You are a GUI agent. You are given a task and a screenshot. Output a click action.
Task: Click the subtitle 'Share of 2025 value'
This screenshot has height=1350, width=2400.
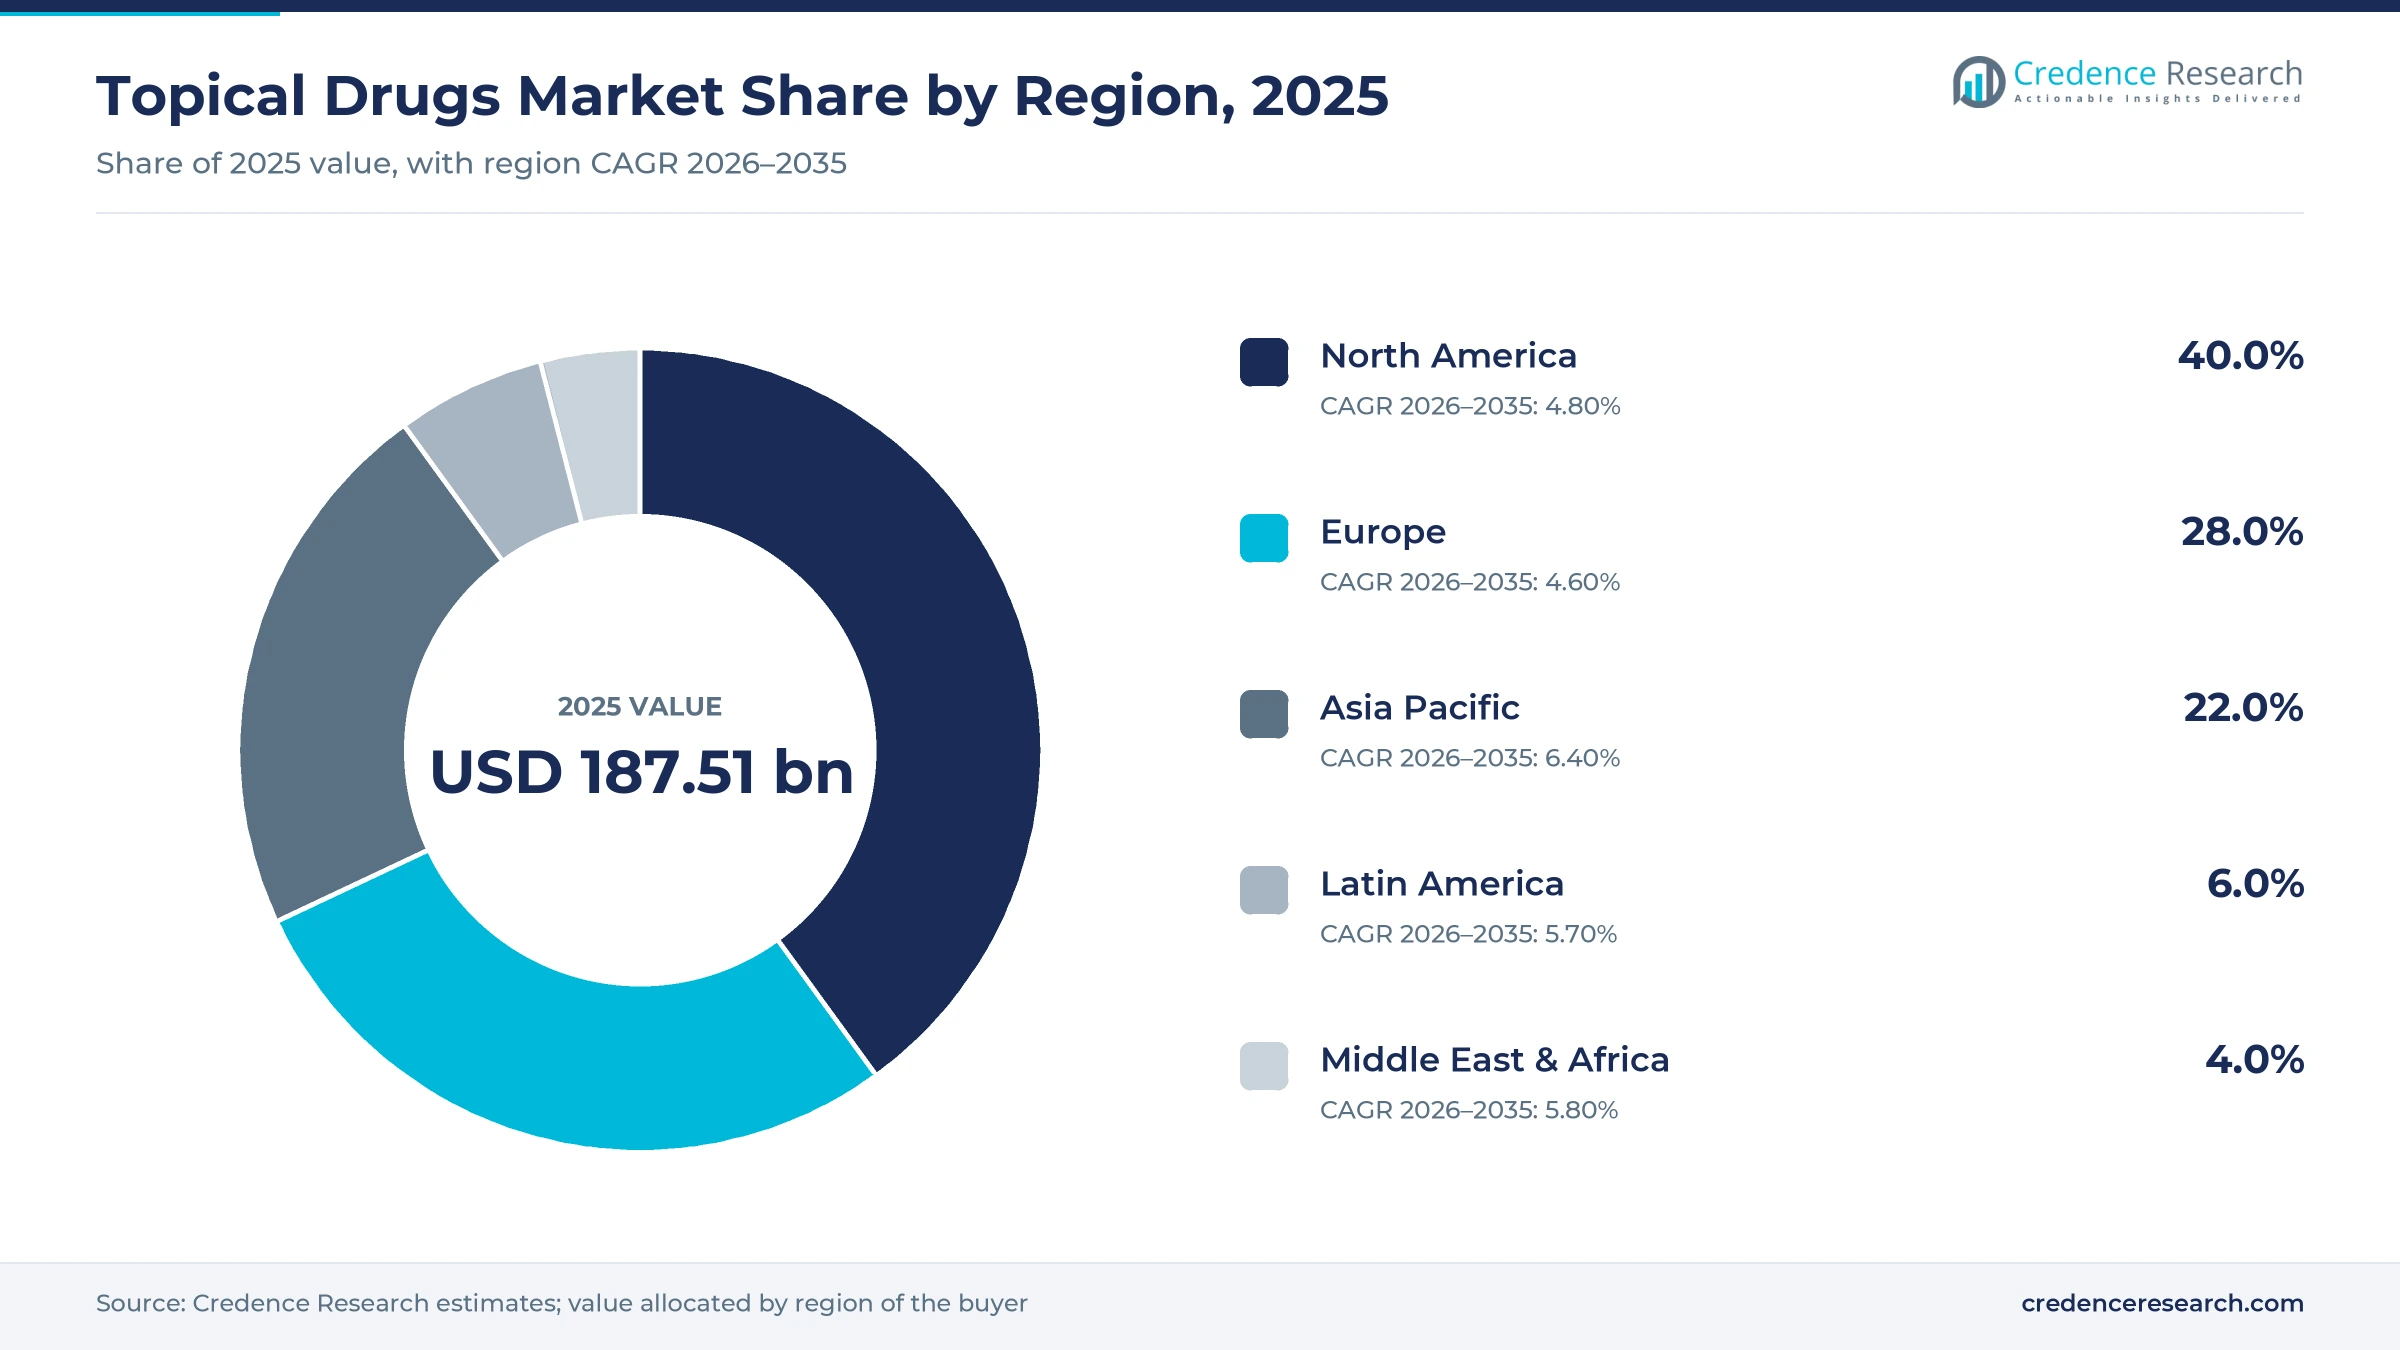pos(246,163)
